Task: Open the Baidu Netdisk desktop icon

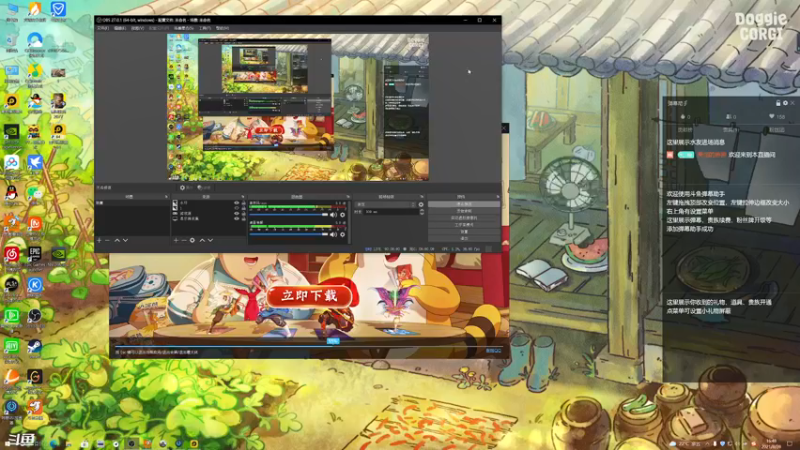Action: tap(11, 162)
